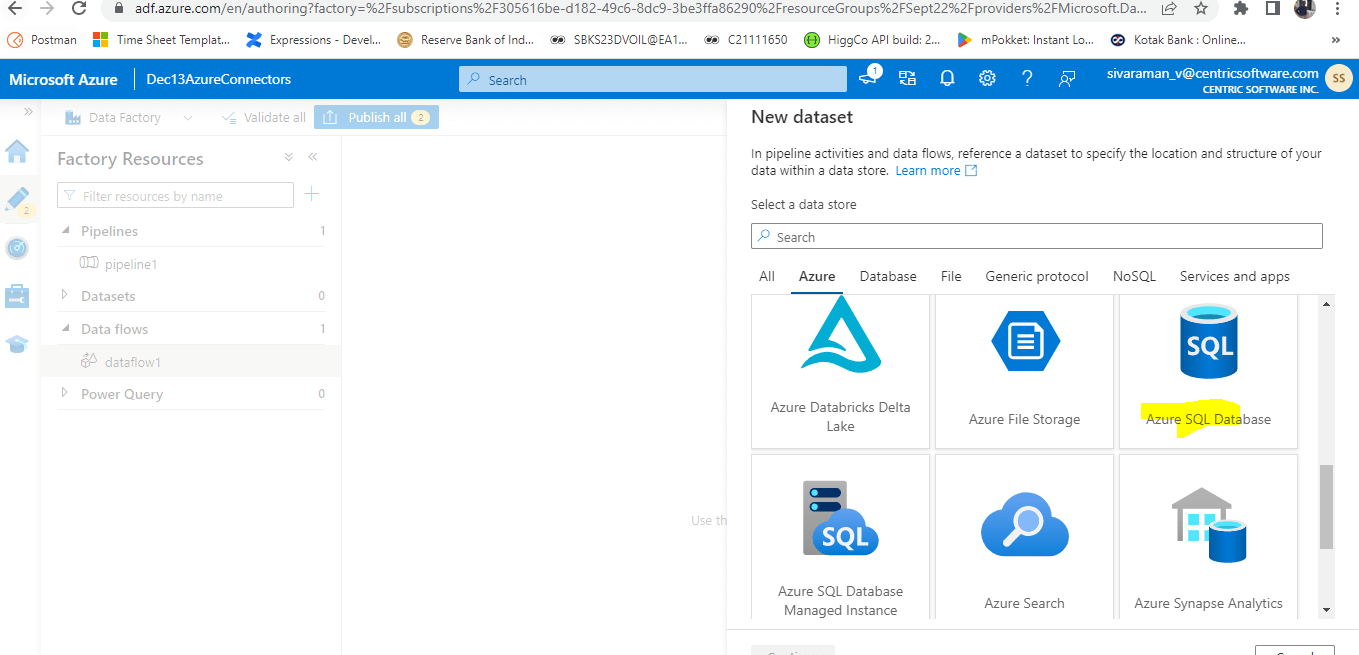1359x655 pixels.
Task: Switch to the Database category tab
Action: point(887,276)
